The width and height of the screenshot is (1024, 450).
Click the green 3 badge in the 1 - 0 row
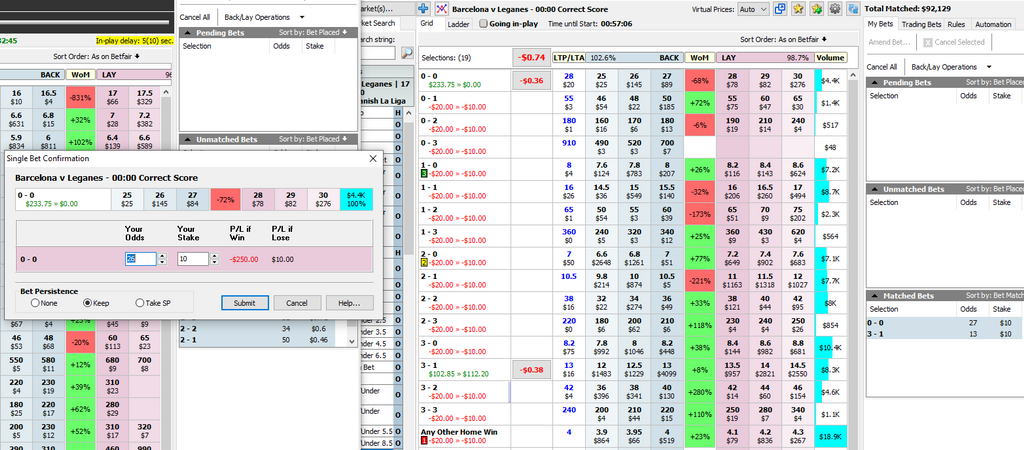point(424,173)
